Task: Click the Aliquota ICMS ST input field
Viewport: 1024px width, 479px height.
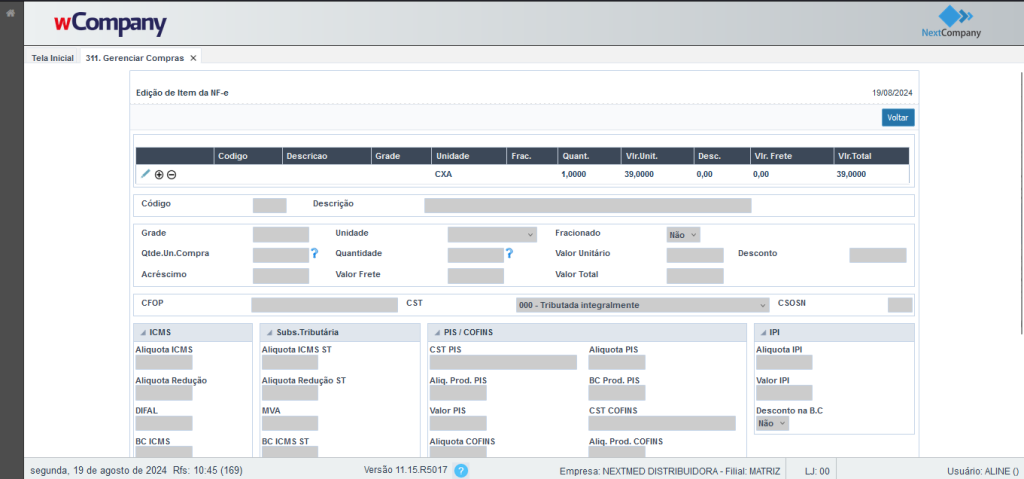Action: coord(290,363)
